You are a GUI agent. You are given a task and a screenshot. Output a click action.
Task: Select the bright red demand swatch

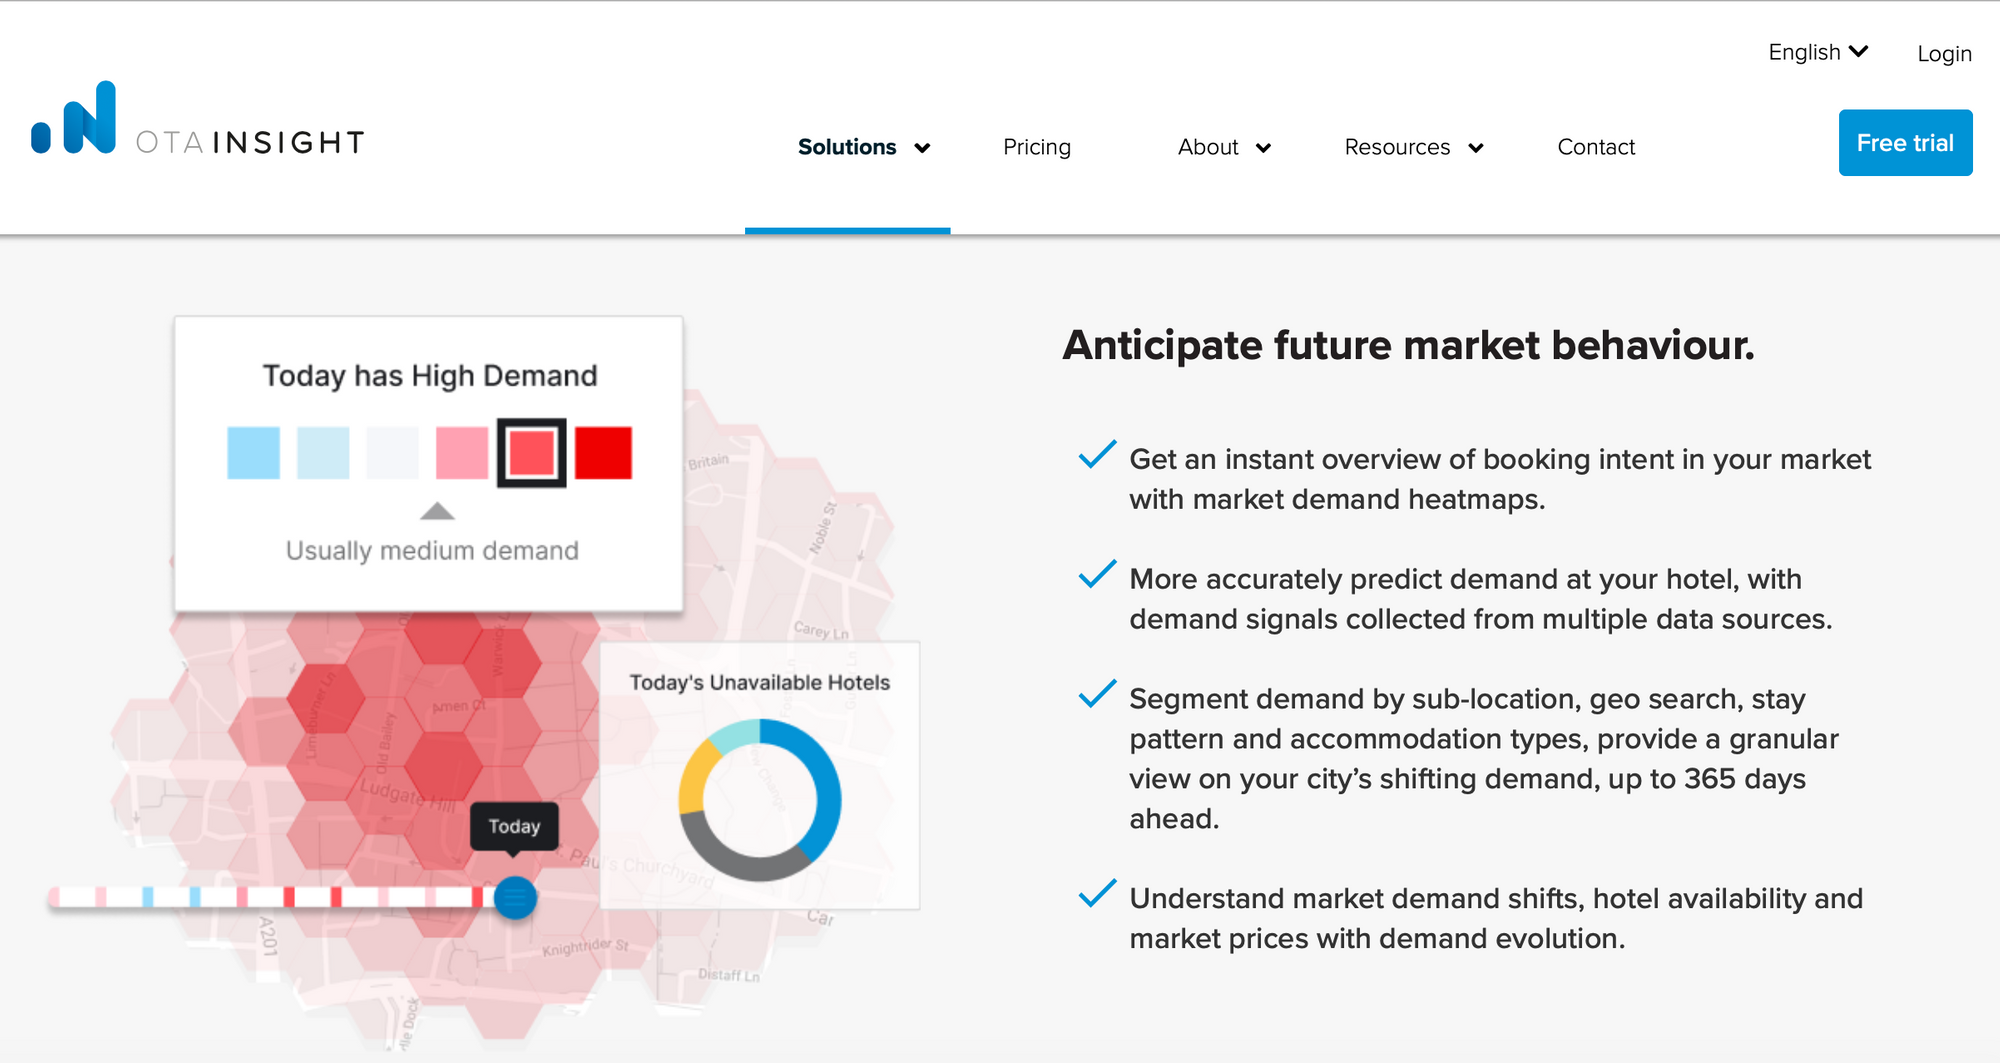[603, 453]
